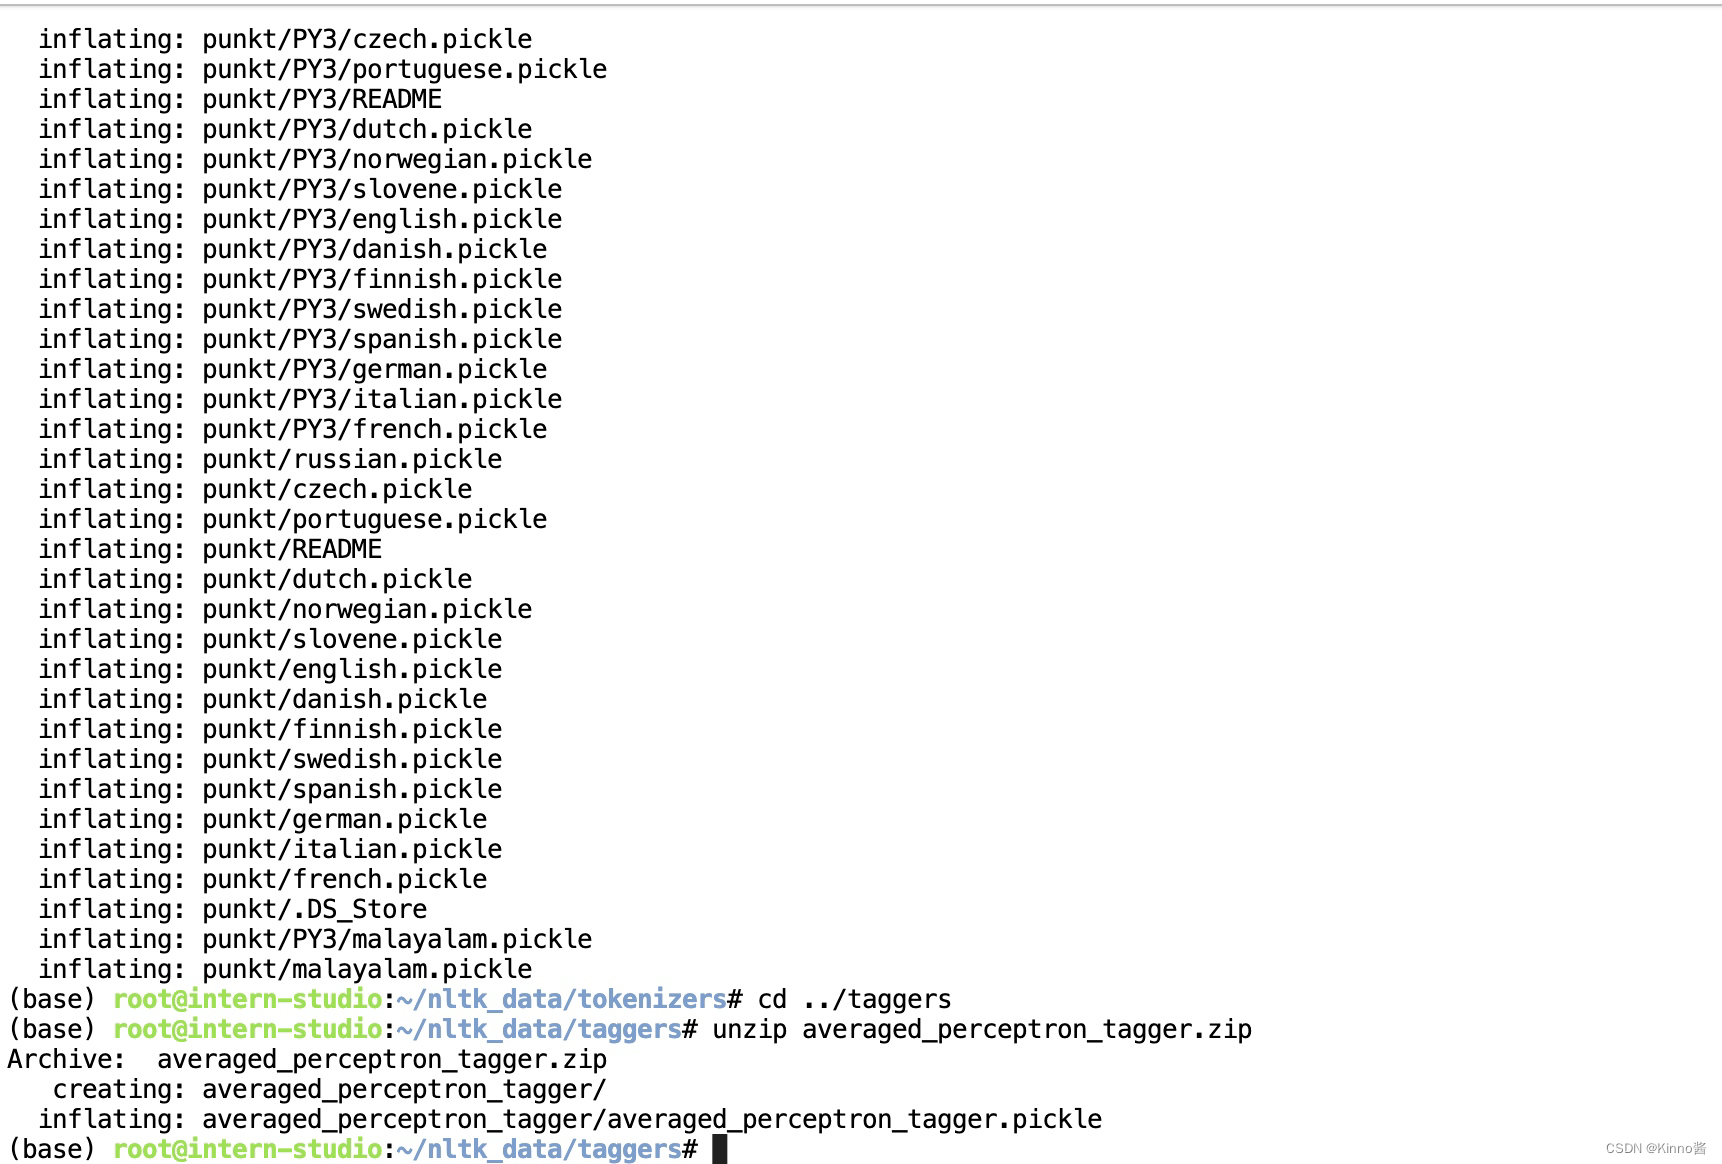This screenshot has height=1164, width=1722.
Task: Select the punkt/english.pickle line
Action: 270,669
